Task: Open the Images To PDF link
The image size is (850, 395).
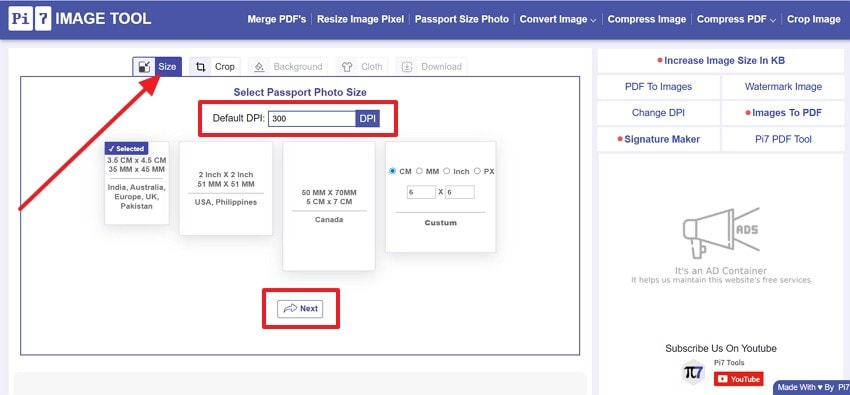Action: [783, 113]
